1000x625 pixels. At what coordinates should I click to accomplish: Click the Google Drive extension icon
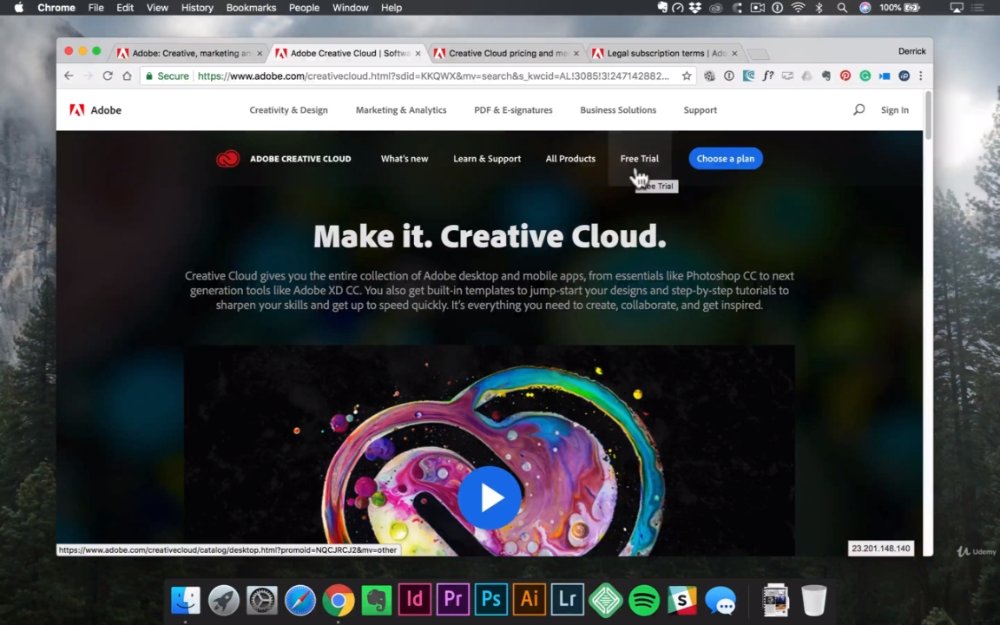807,76
